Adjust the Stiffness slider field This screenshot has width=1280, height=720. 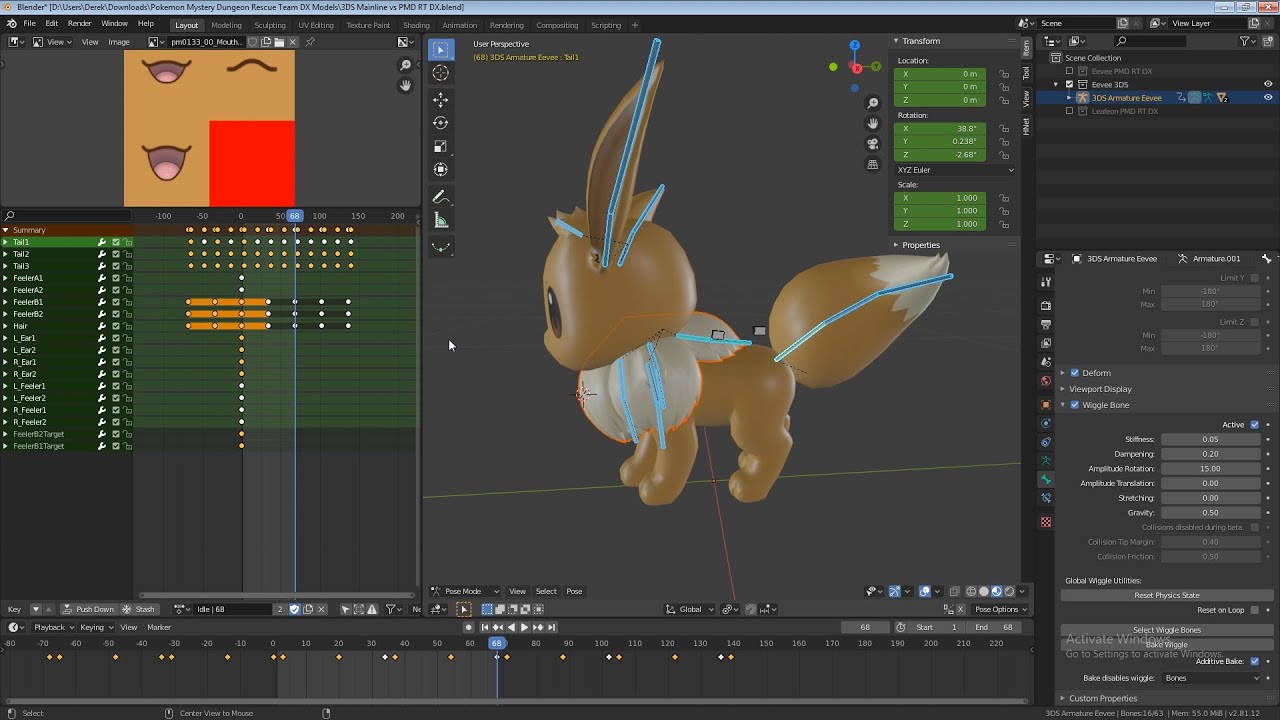pyautogui.click(x=1210, y=439)
